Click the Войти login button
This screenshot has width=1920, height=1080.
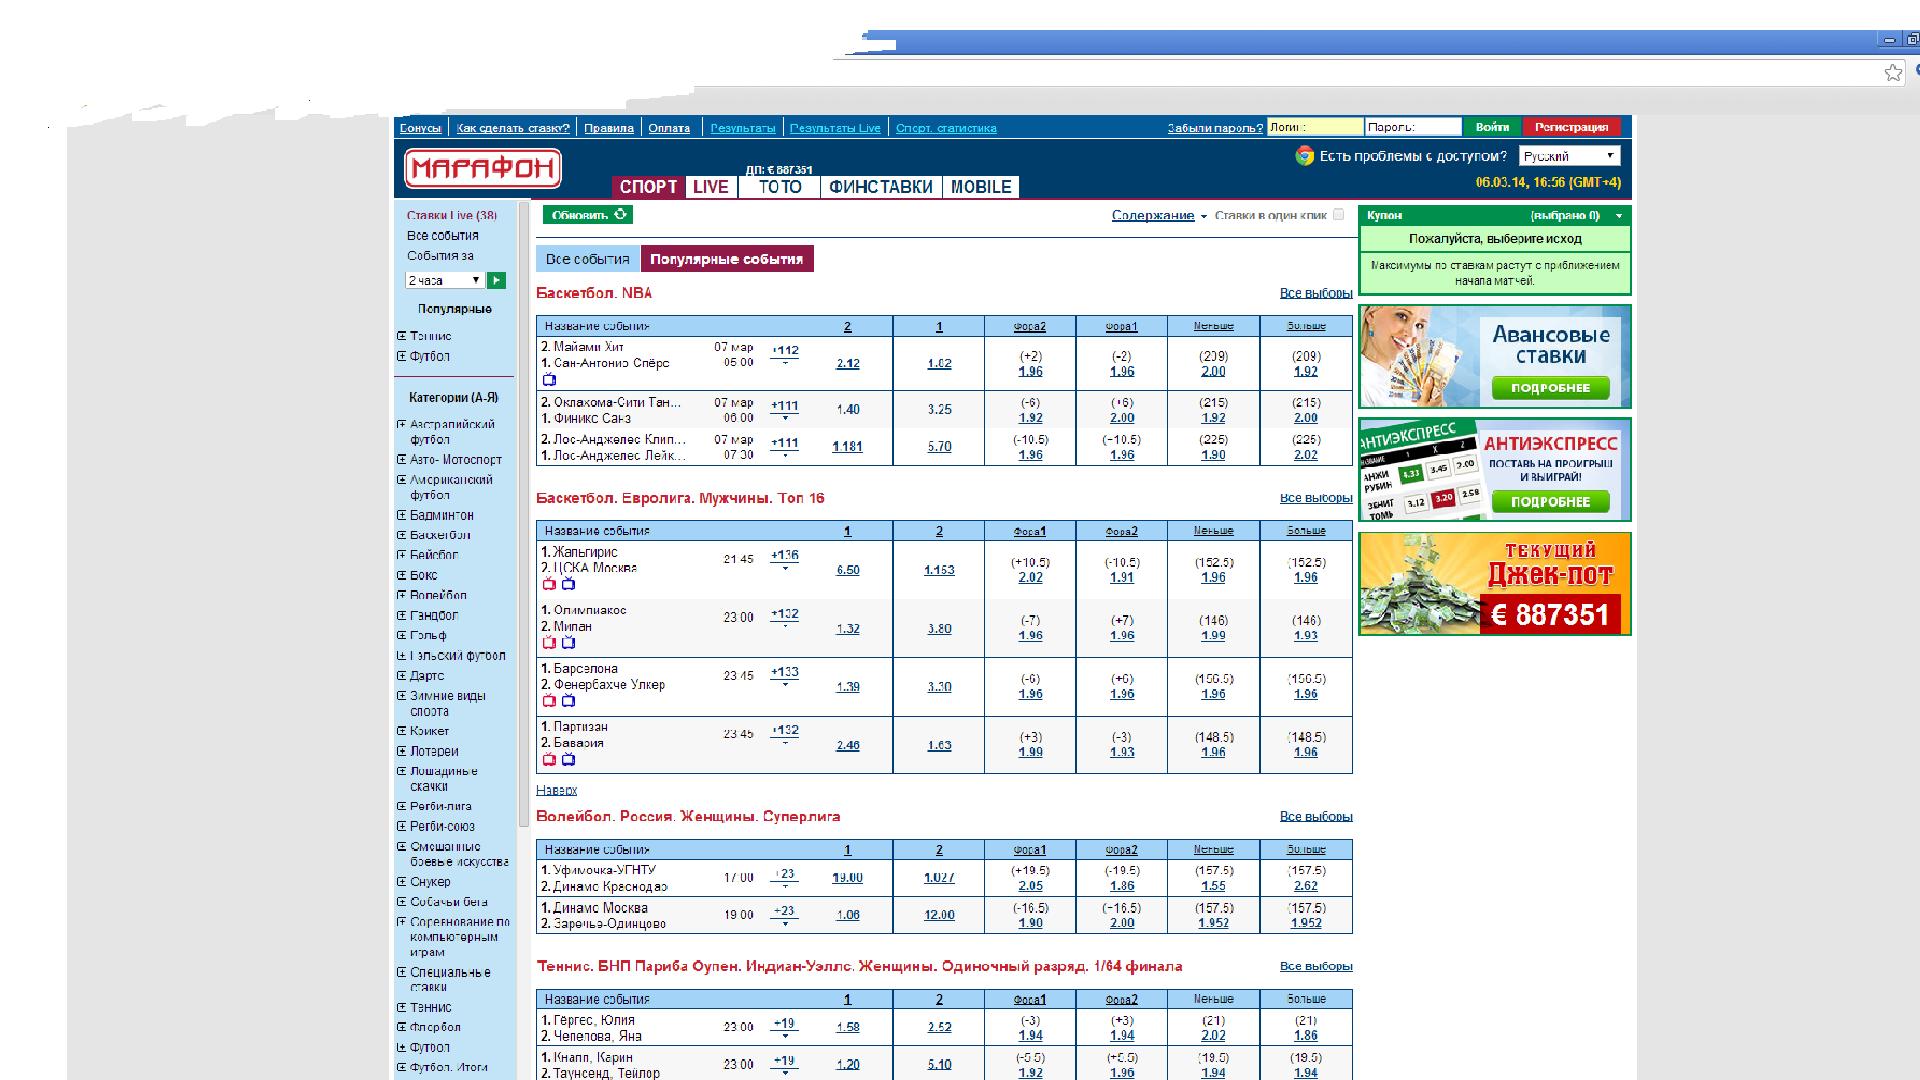(1492, 127)
